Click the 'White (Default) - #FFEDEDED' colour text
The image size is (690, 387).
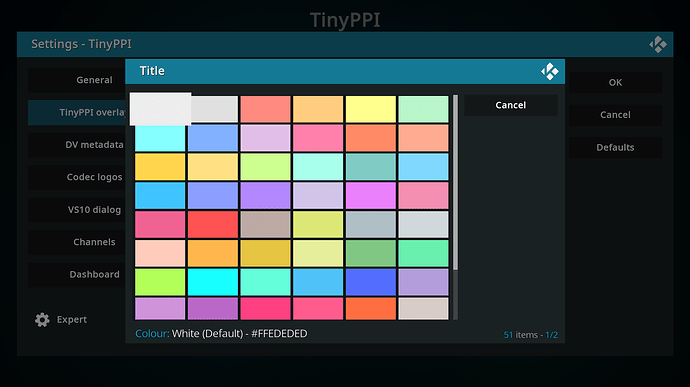(239, 334)
